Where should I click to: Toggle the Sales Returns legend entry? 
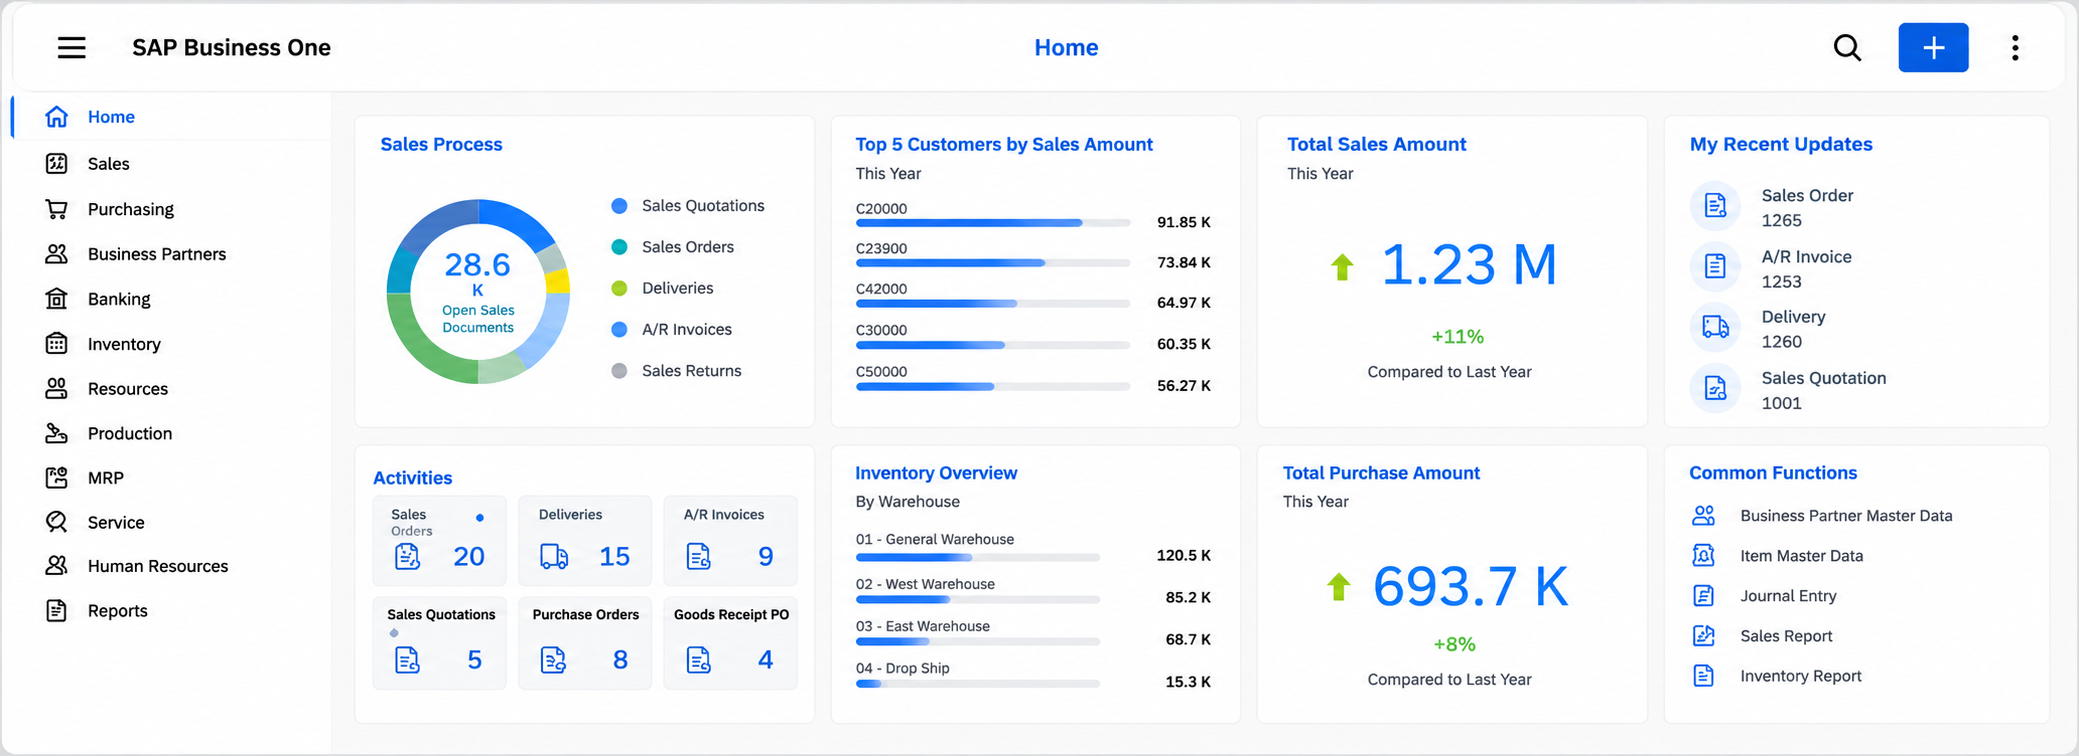tap(677, 371)
